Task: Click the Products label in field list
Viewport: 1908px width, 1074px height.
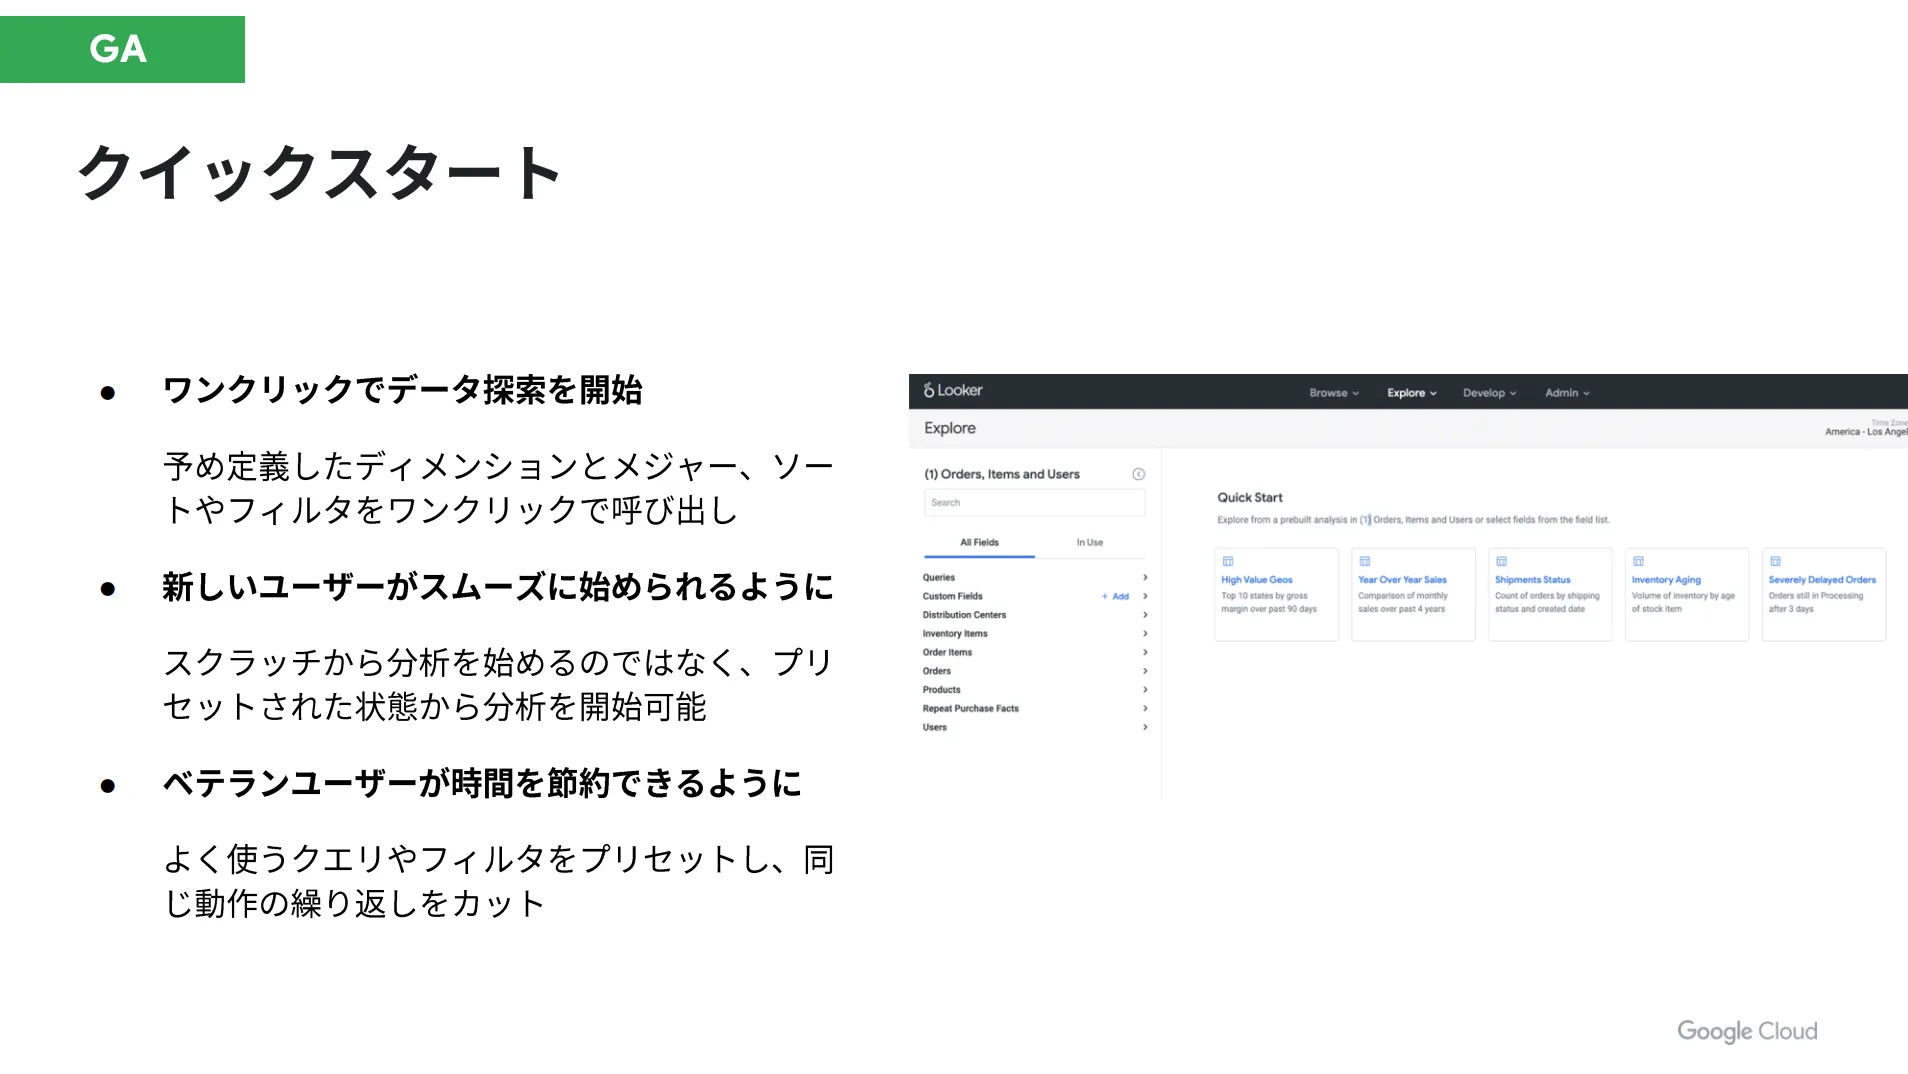Action: pyautogui.click(x=941, y=690)
